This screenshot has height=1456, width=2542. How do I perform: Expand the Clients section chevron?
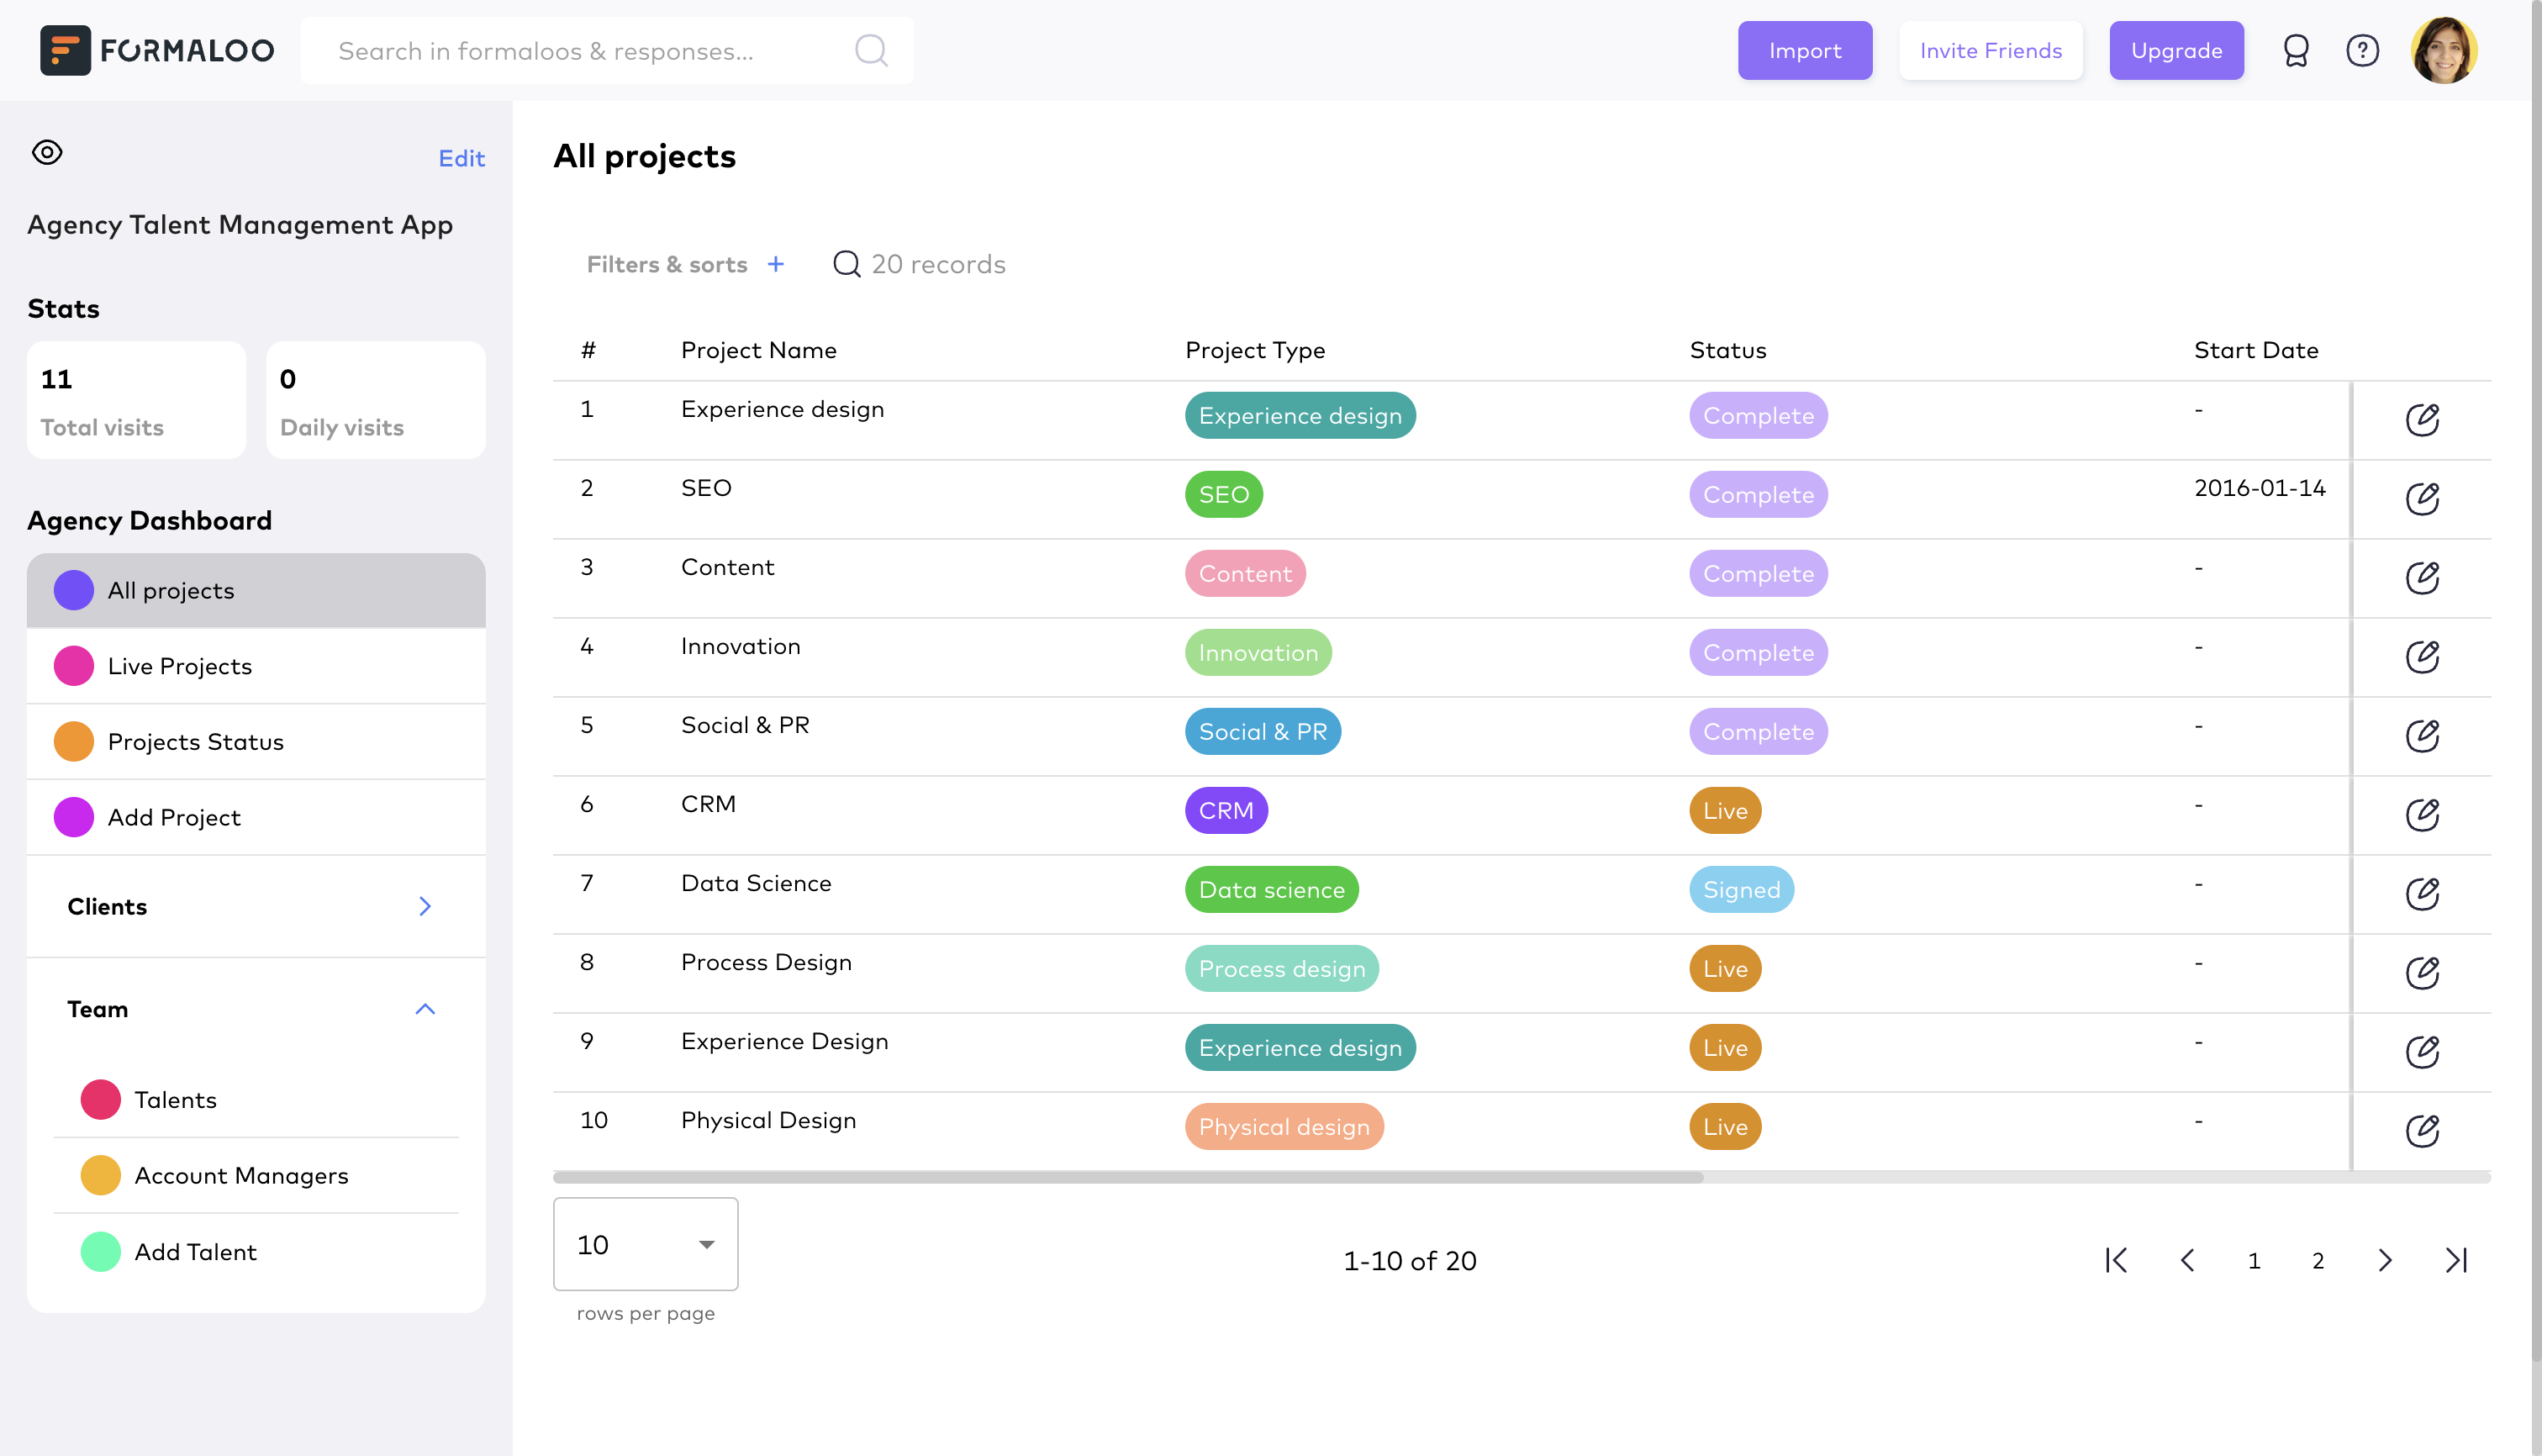pos(425,906)
